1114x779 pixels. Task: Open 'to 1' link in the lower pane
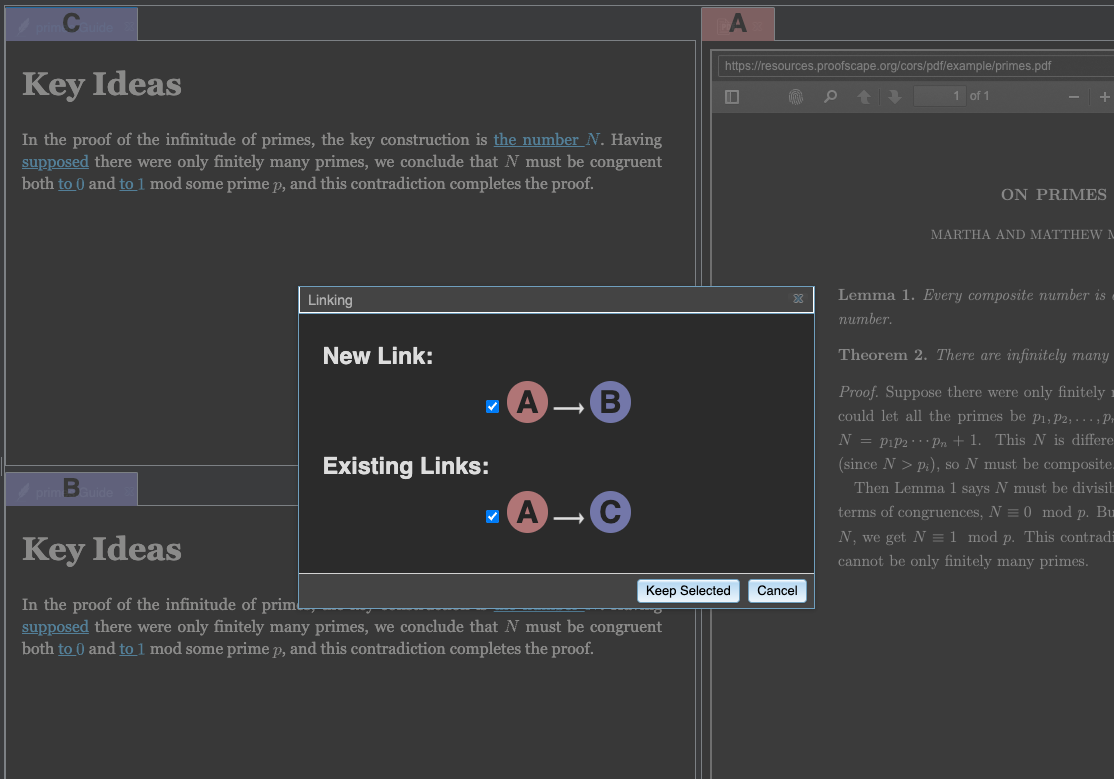132,649
